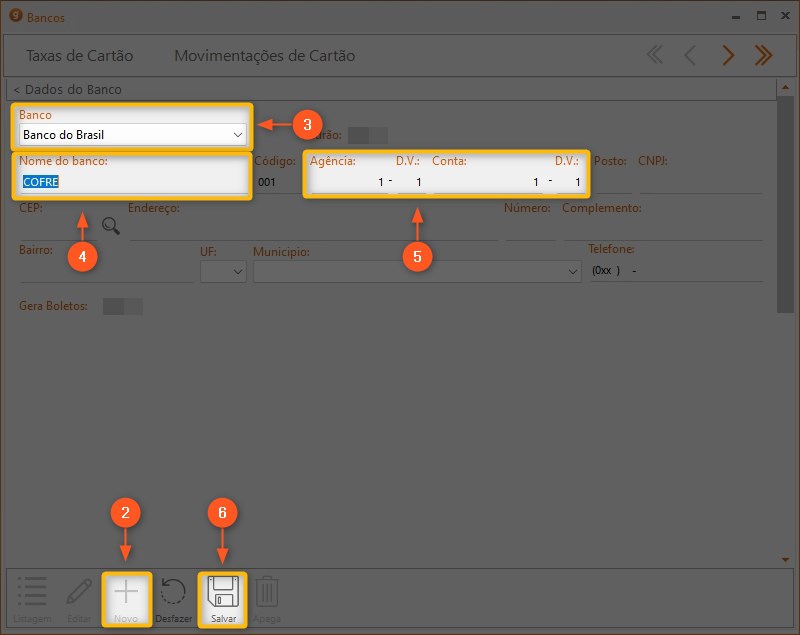Click the Apaga trash icon

point(266,594)
